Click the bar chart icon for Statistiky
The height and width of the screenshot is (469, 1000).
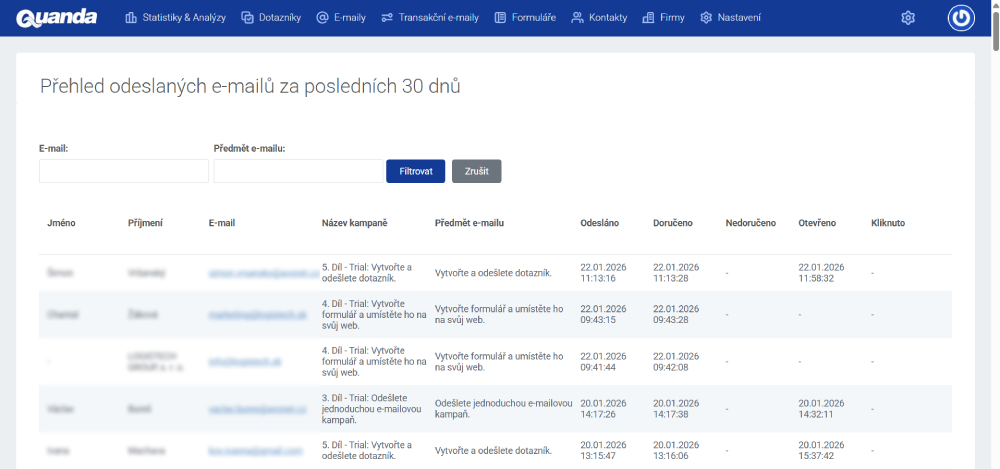tap(131, 18)
